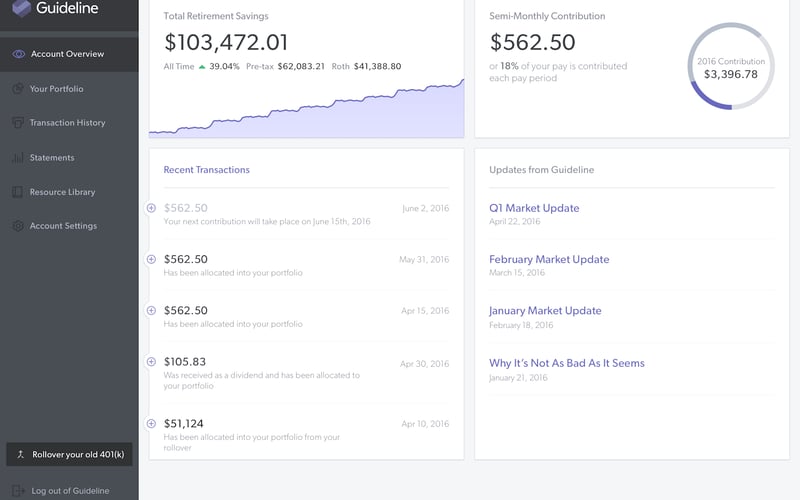Expand the June 2, 2016 pending transaction
This screenshot has width=800, height=500.
tap(151, 208)
